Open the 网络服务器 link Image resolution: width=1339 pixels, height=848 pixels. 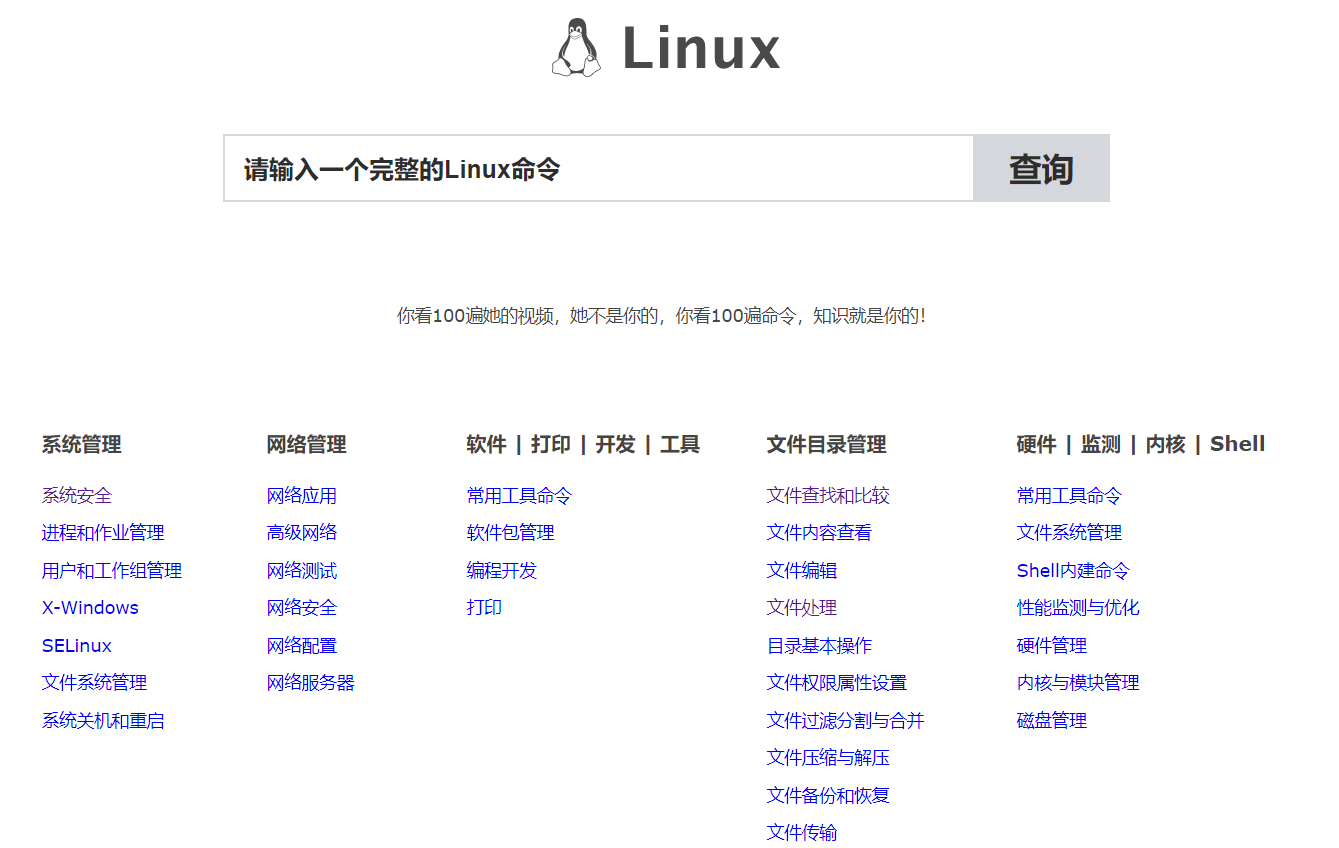click(311, 683)
